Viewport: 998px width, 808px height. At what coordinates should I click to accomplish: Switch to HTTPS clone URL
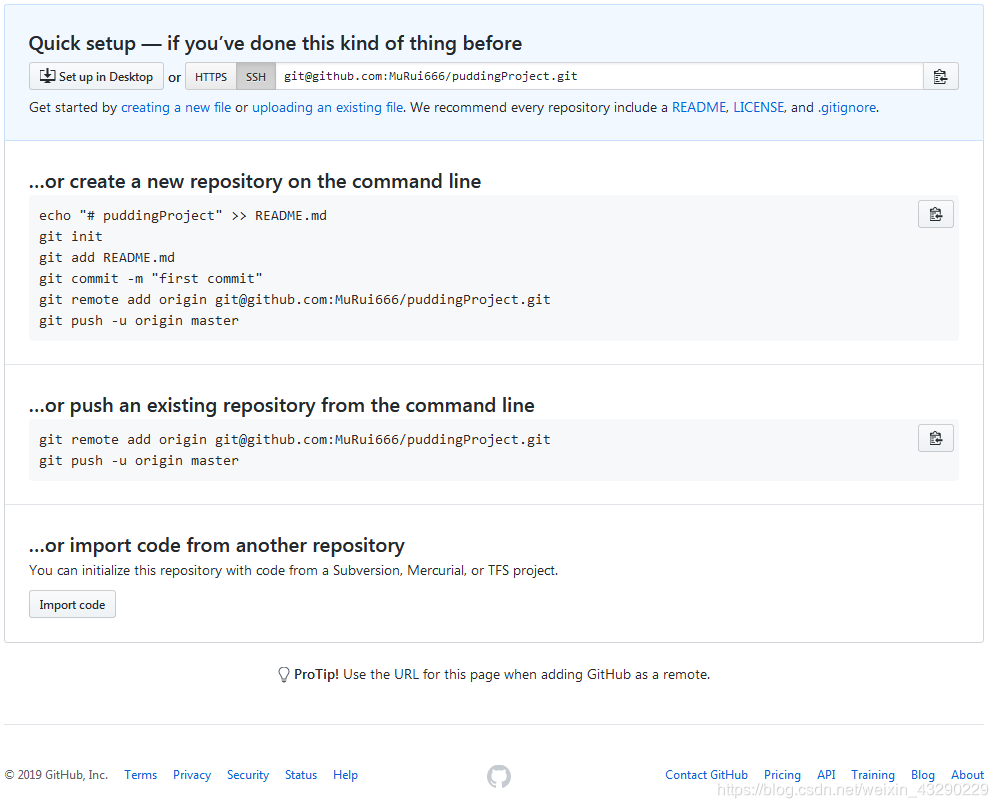(x=211, y=76)
